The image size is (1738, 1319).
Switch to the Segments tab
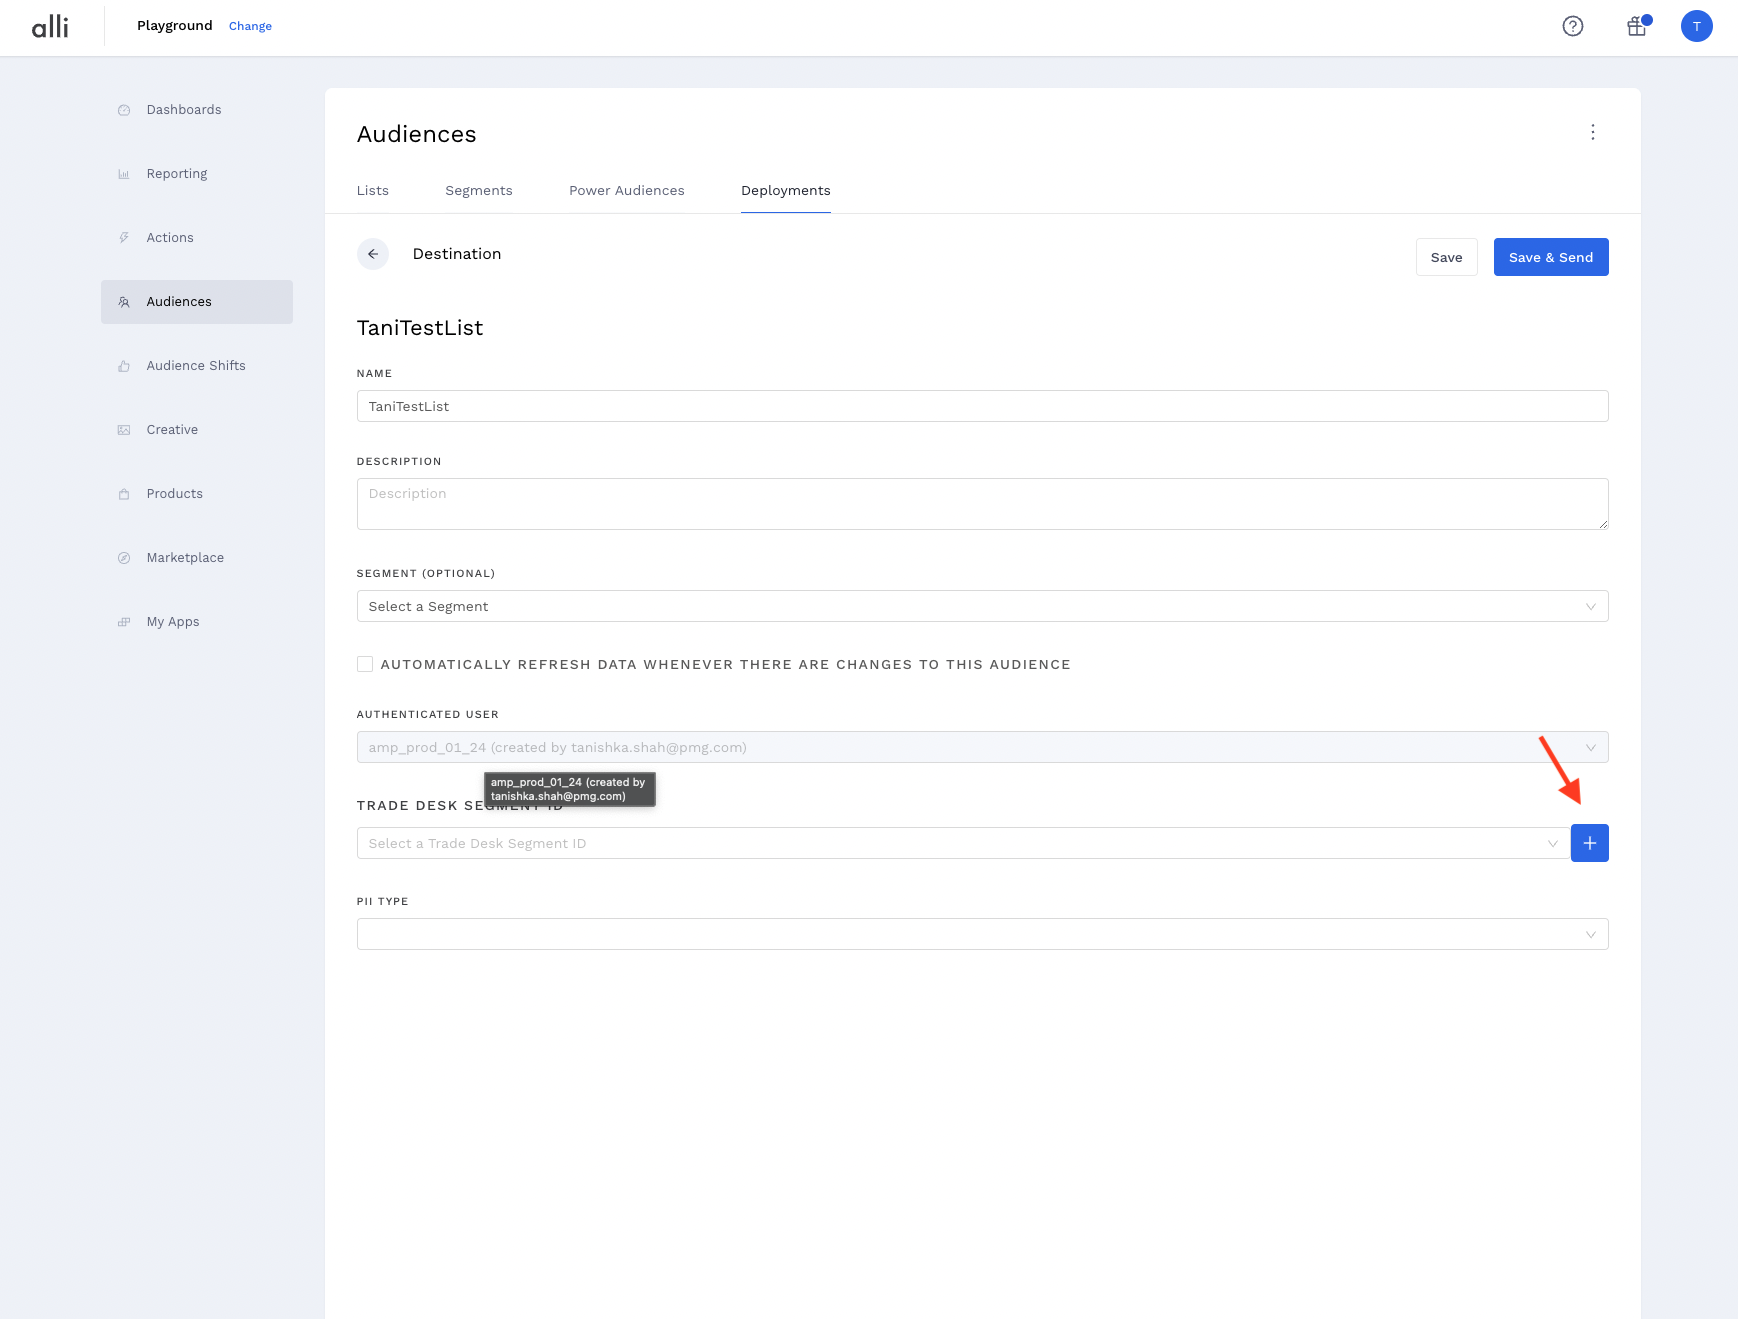478,190
